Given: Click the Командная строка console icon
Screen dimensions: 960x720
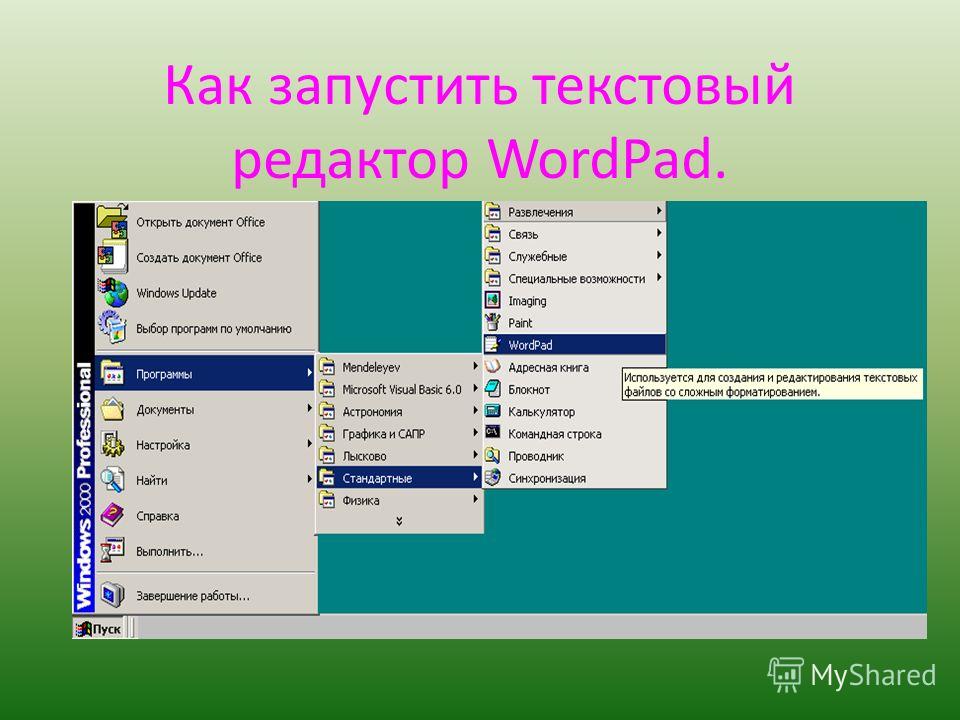Looking at the screenshot, I should click(493, 433).
